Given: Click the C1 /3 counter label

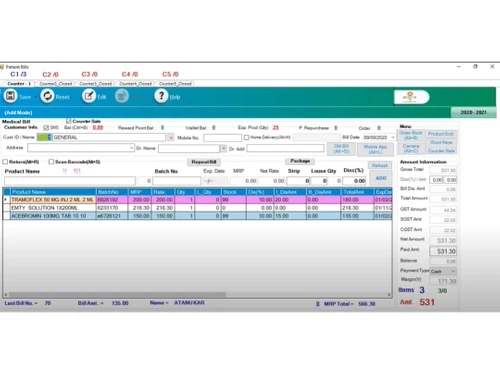Looking at the screenshot, I should 18,74.
